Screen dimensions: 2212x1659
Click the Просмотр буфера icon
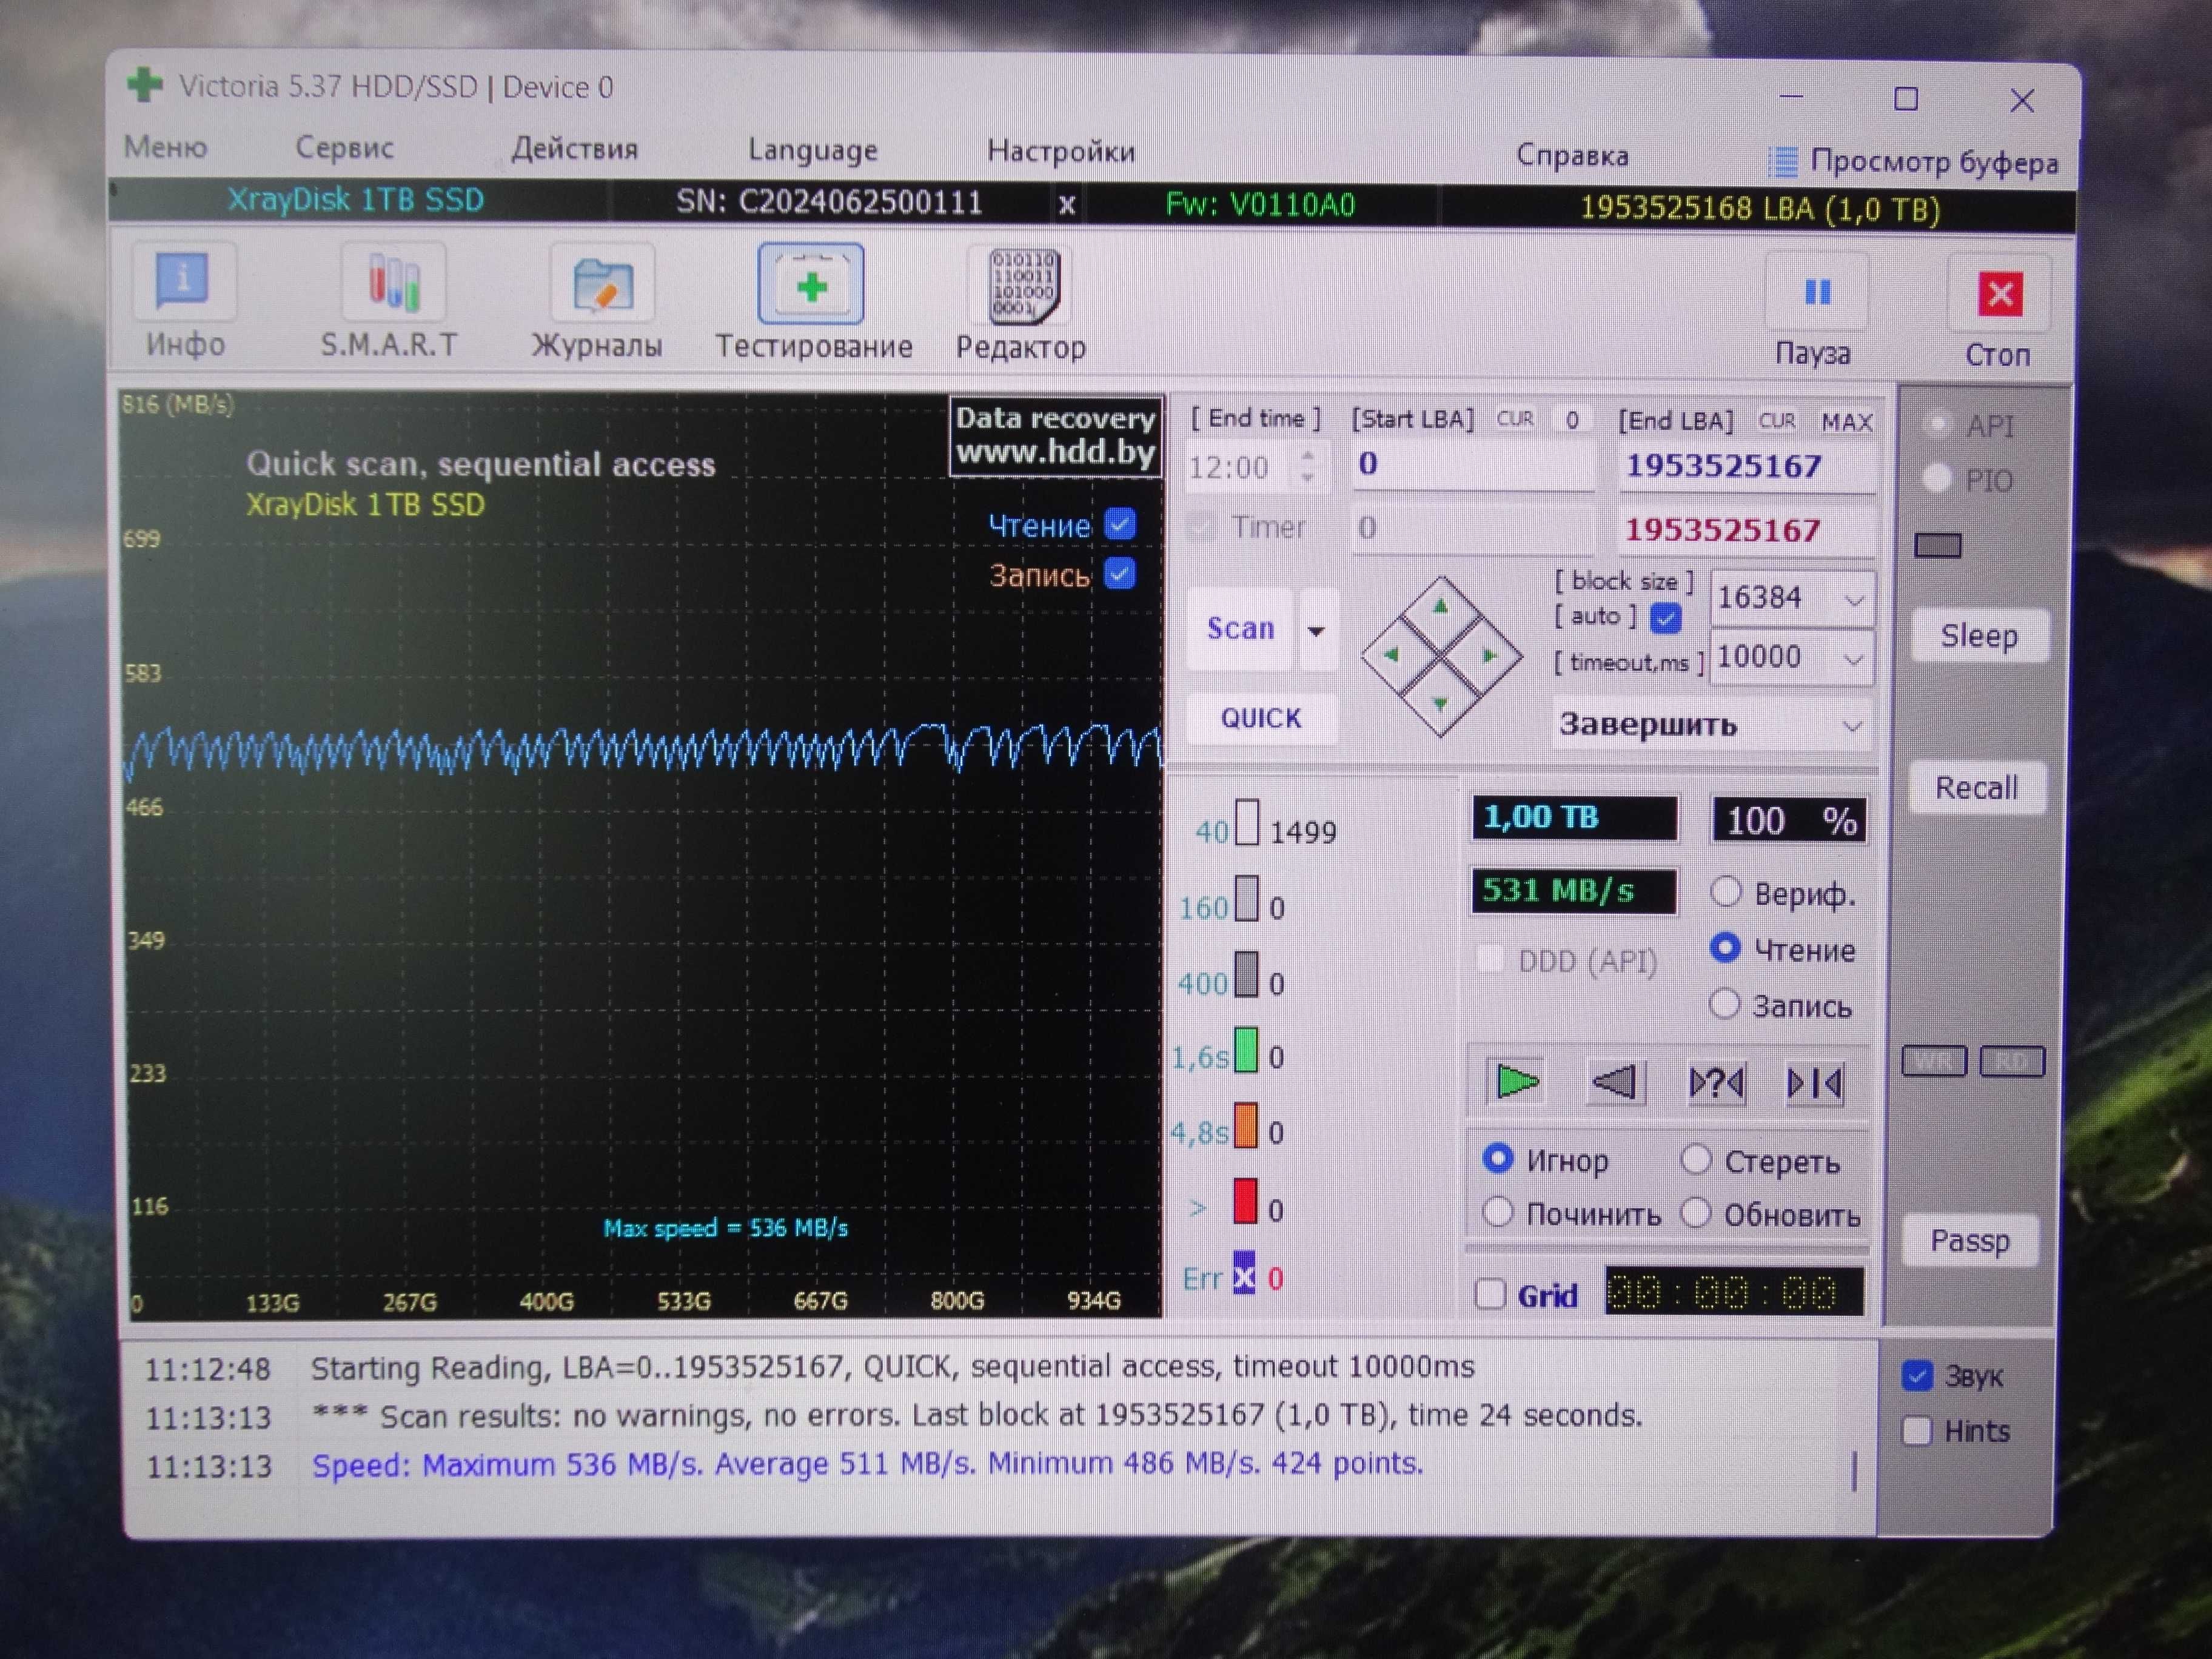point(1783,161)
